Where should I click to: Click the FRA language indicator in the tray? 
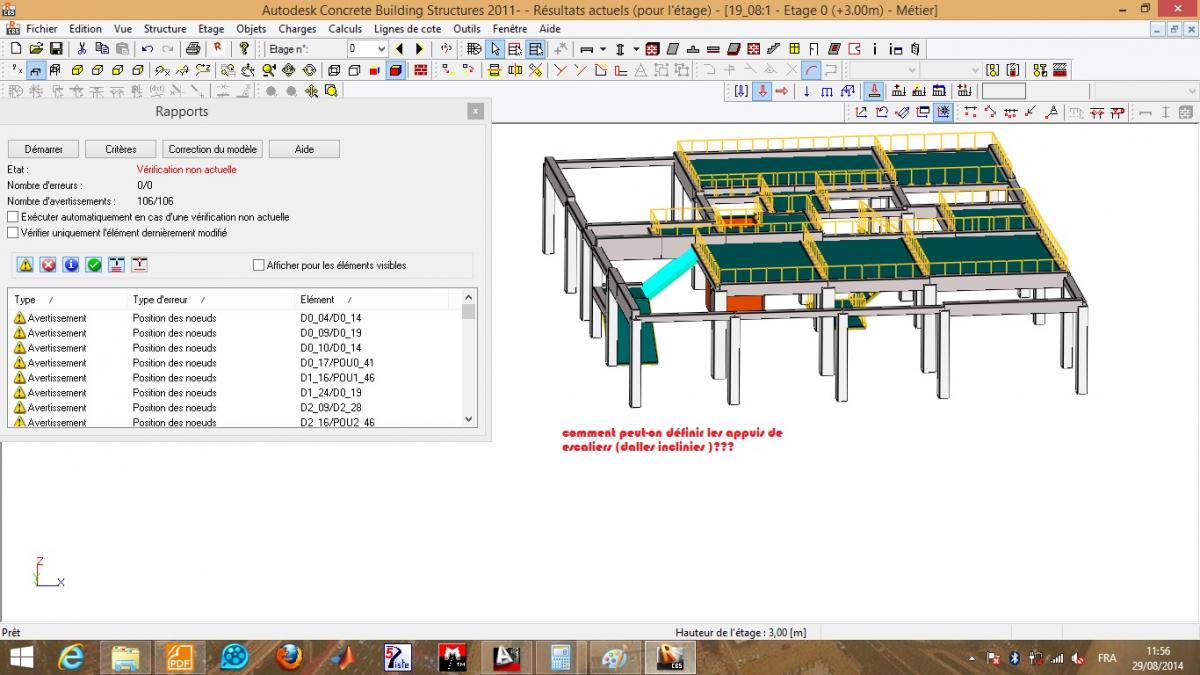click(1107, 658)
